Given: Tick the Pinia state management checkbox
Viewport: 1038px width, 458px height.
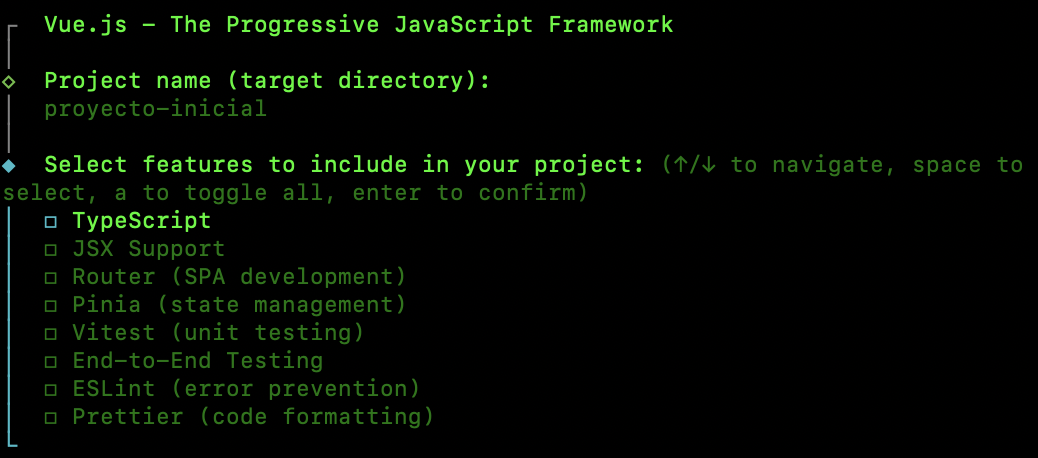Looking at the screenshot, I should tap(51, 306).
